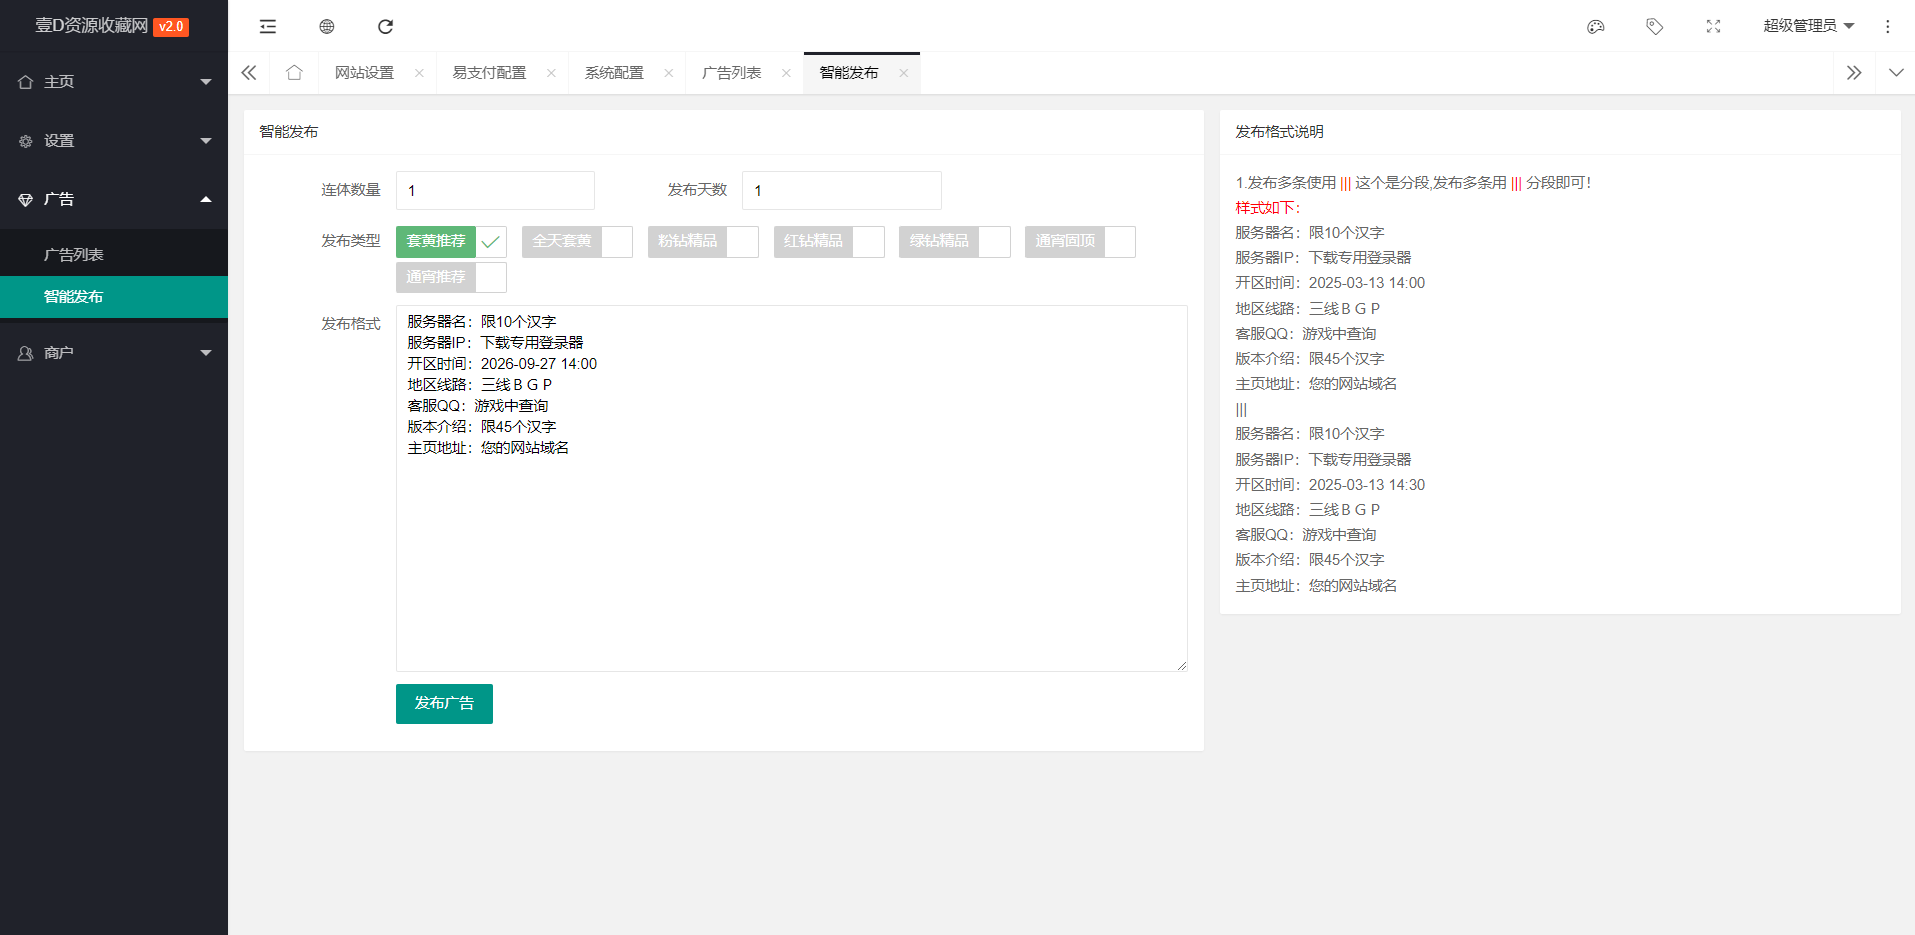1915x935 pixels.
Task: Close the 易支付配置 tab
Action: pyautogui.click(x=551, y=73)
